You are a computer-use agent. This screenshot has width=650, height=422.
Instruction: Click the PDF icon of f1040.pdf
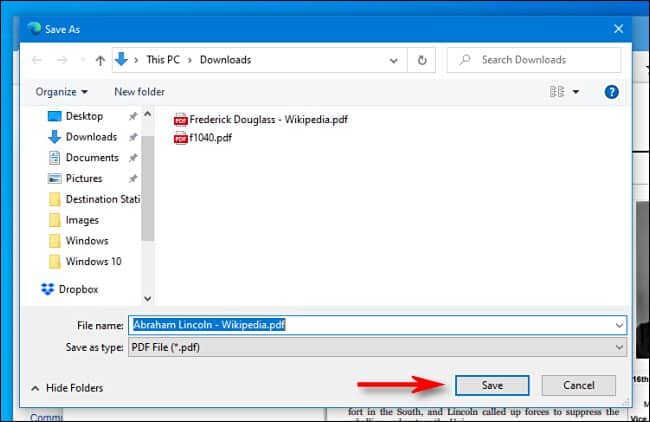click(x=180, y=138)
